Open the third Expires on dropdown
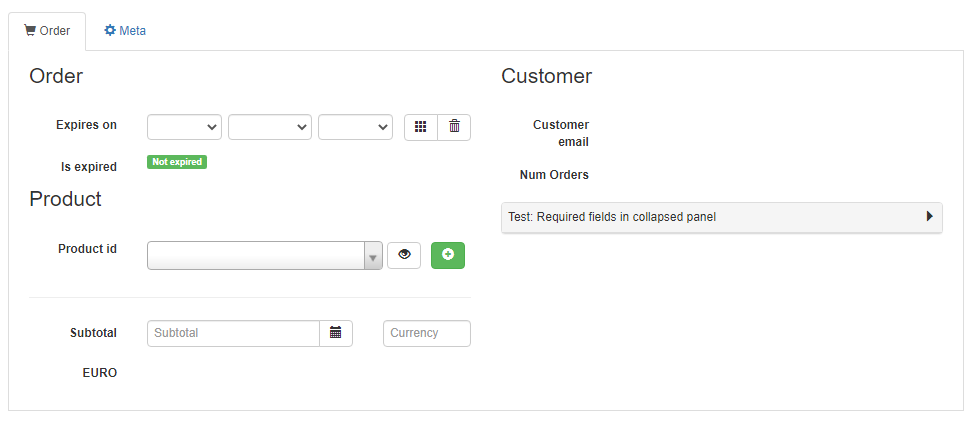978x426 pixels. [355, 127]
